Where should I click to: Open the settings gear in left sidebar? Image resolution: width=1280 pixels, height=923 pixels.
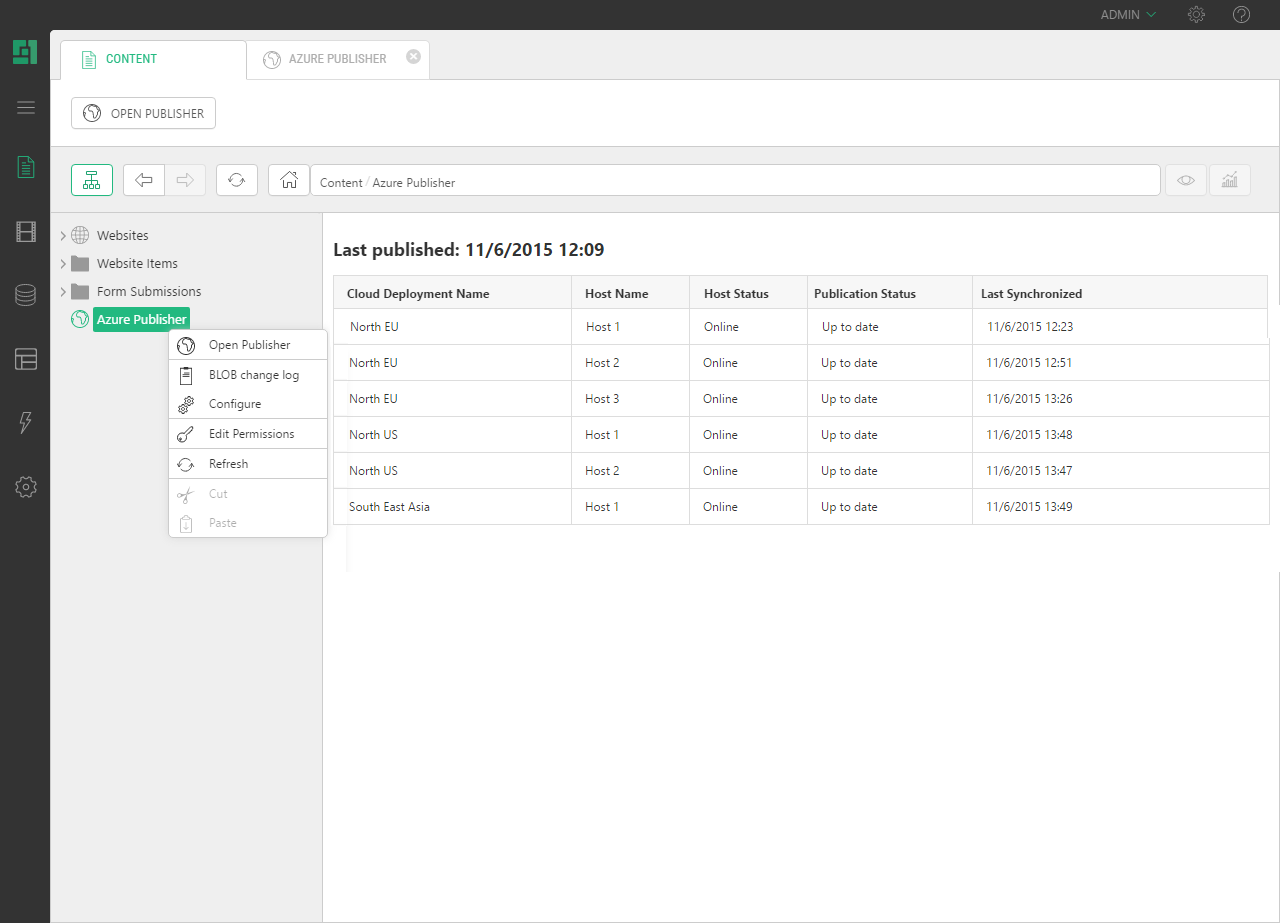(x=26, y=487)
